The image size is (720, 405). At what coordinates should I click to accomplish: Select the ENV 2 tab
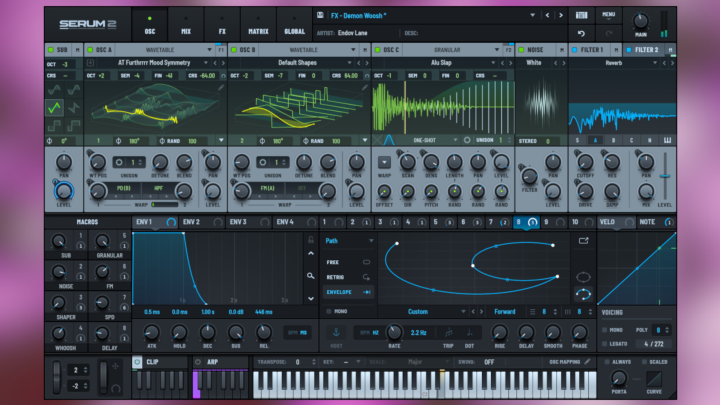[202, 222]
